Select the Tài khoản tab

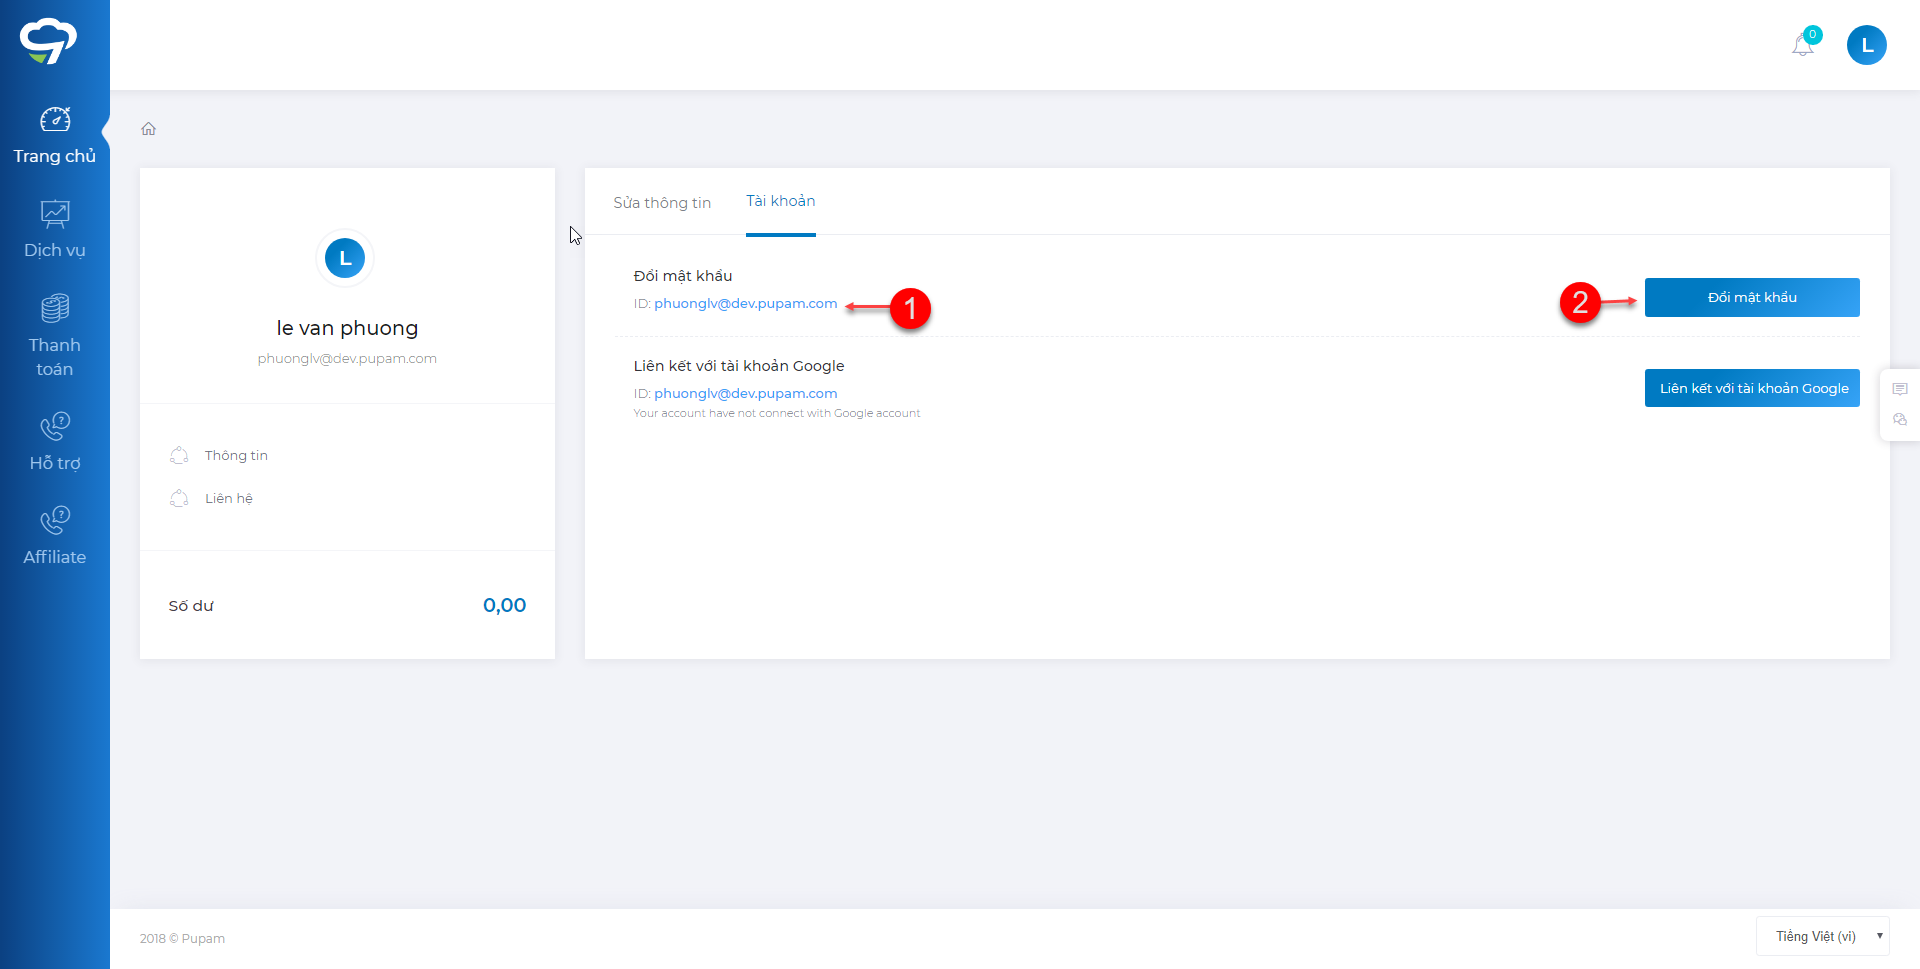click(x=780, y=201)
